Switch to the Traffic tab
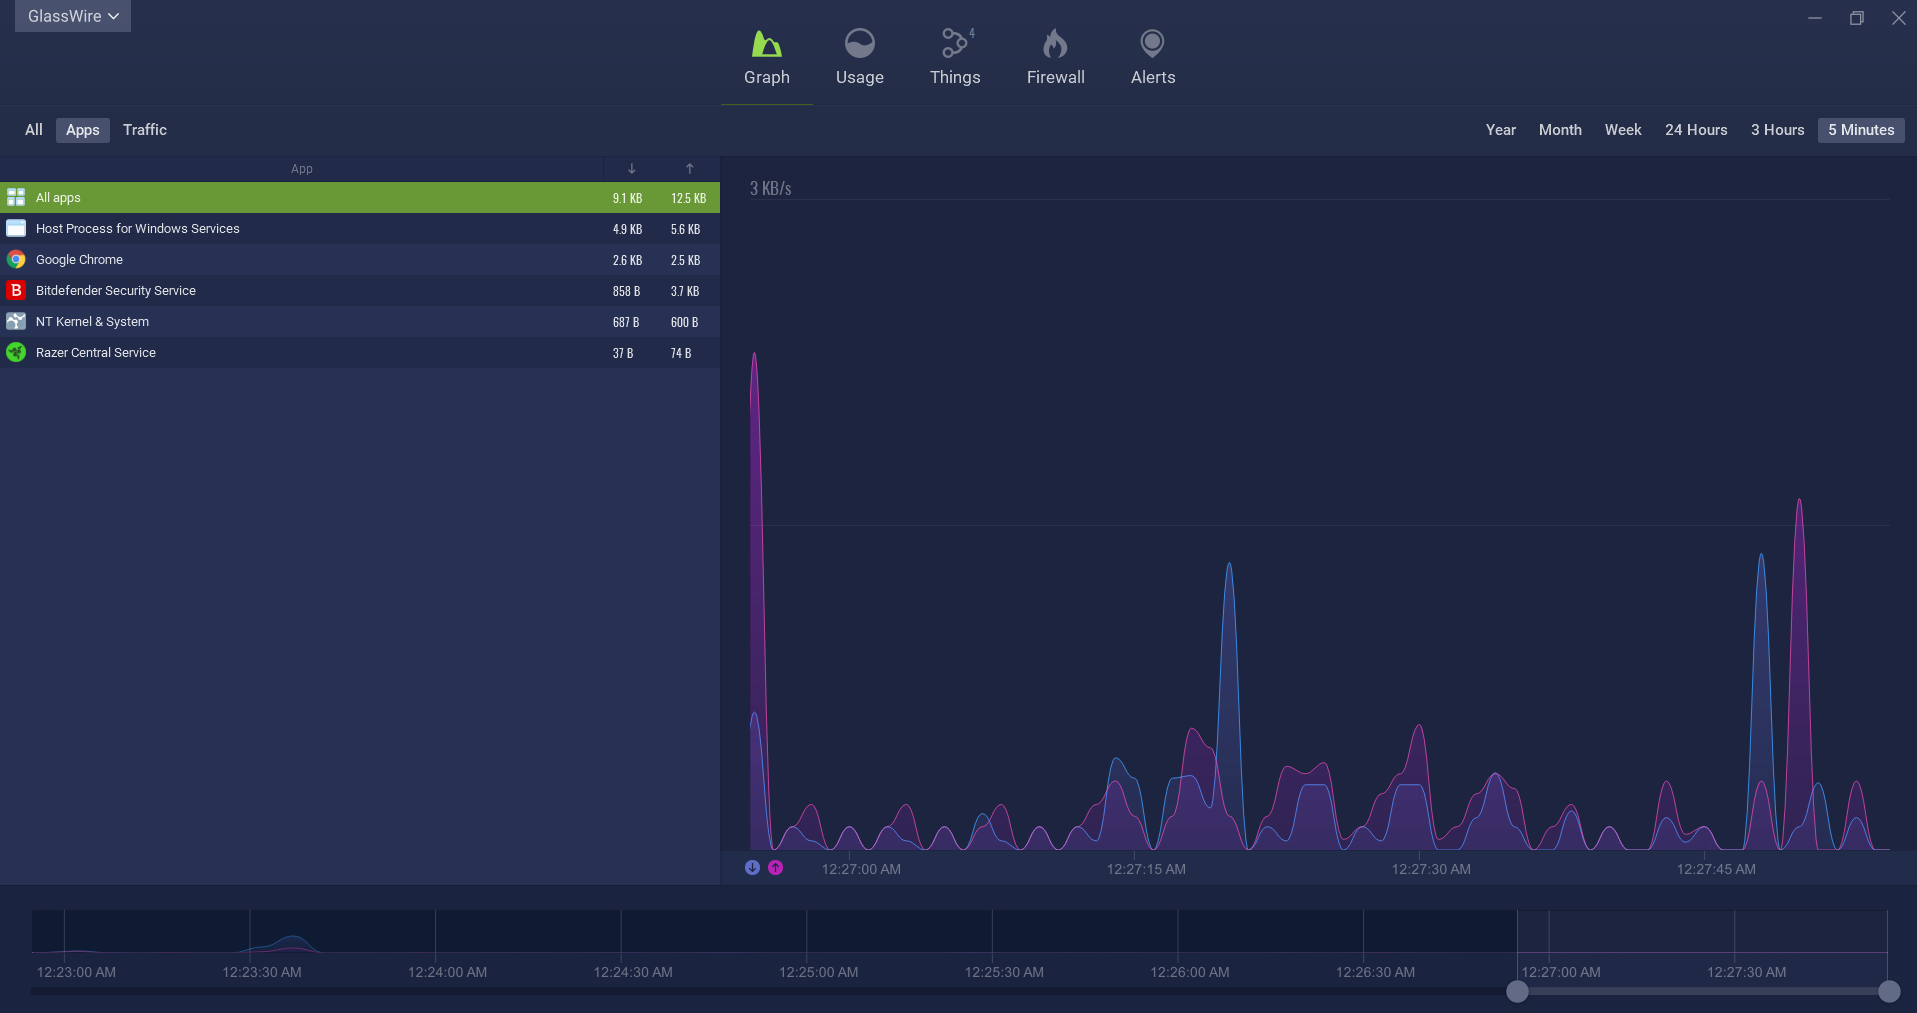Viewport: 1917px width, 1013px height. pos(145,130)
